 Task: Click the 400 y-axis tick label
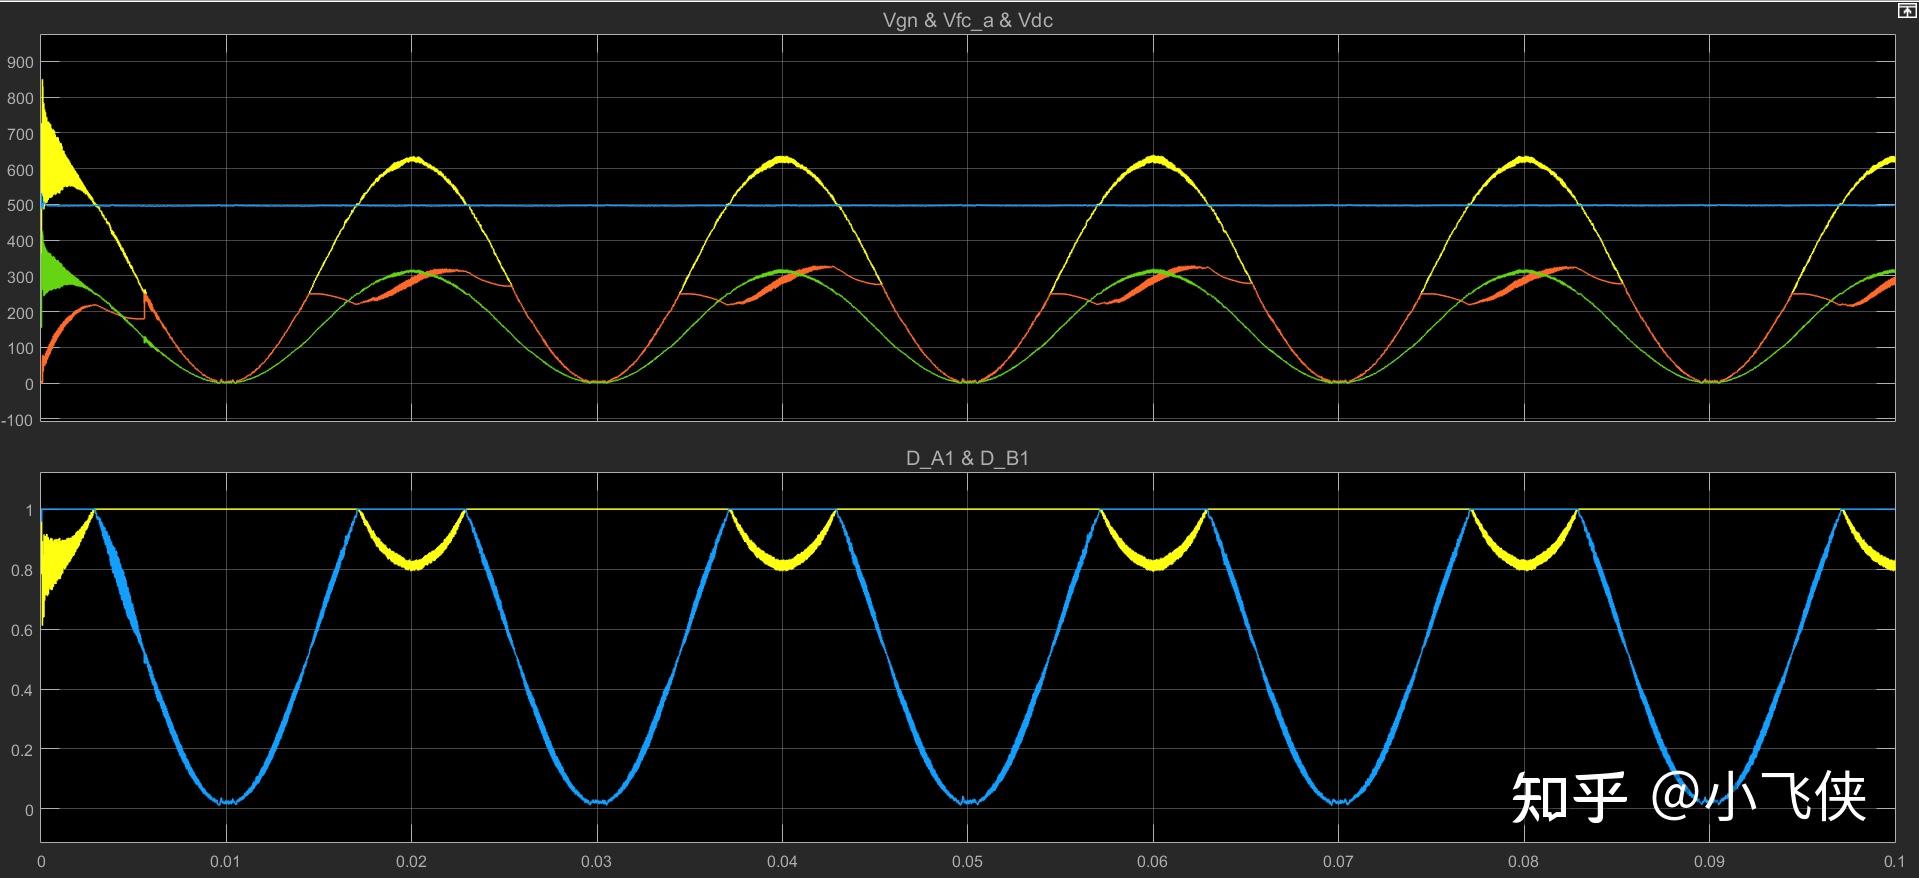point(20,241)
